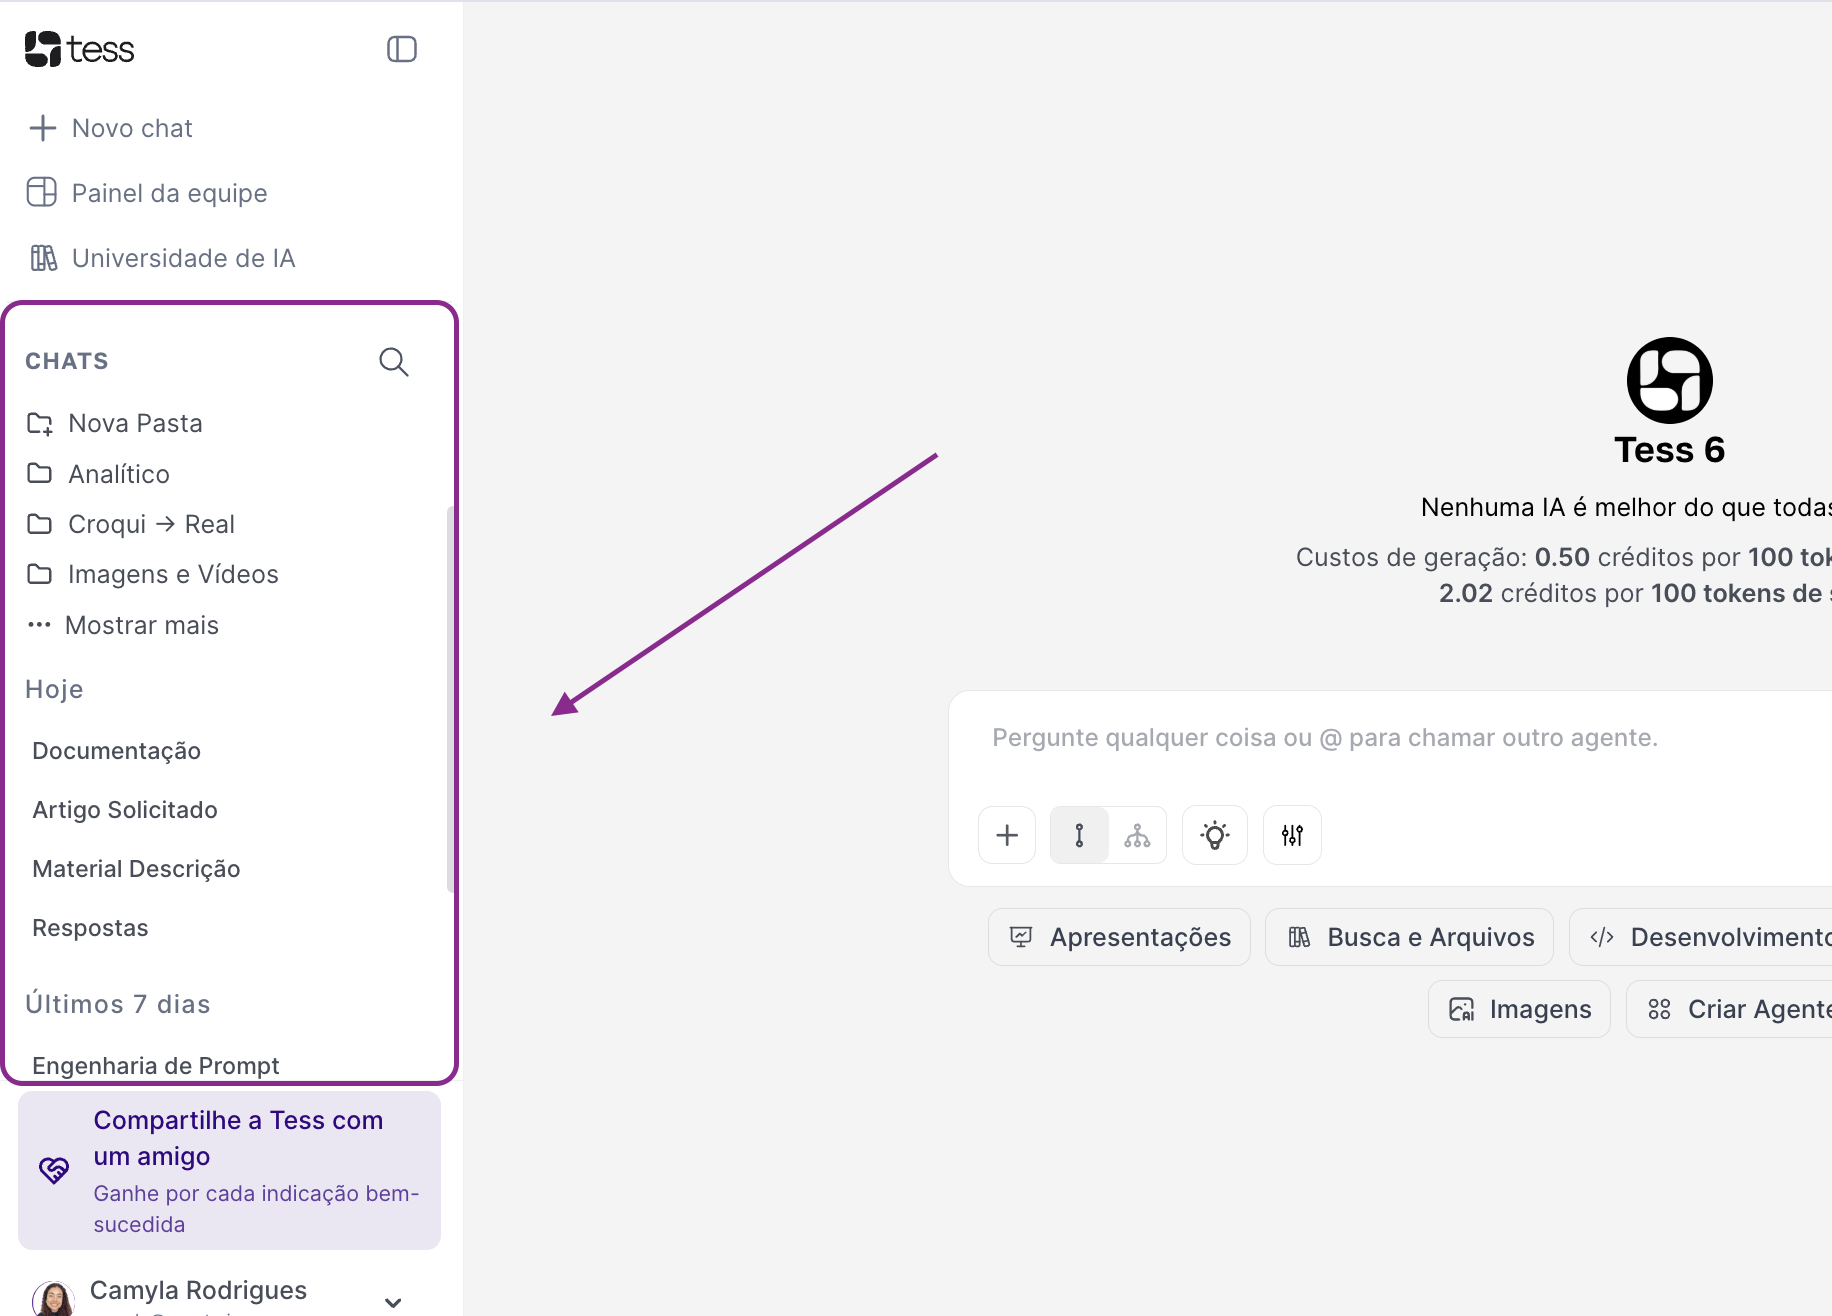Create a folder using the Nova Pasta icon
The width and height of the screenshot is (1832, 1316).
point(40,423)
